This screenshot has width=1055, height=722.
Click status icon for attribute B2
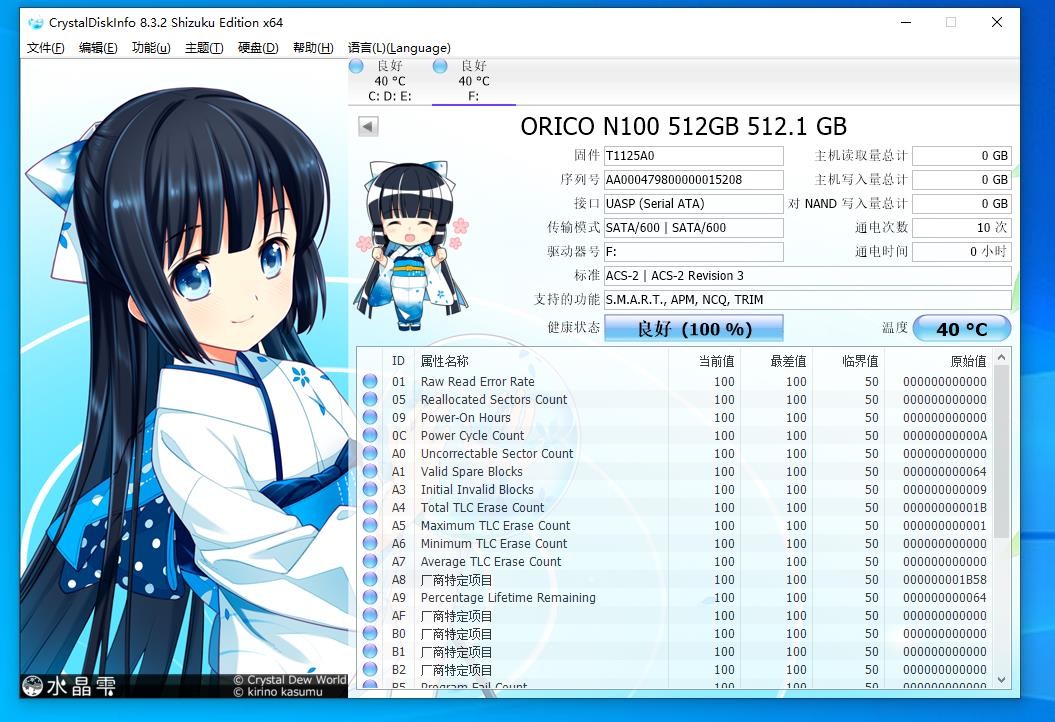click(x=370, y=669)
